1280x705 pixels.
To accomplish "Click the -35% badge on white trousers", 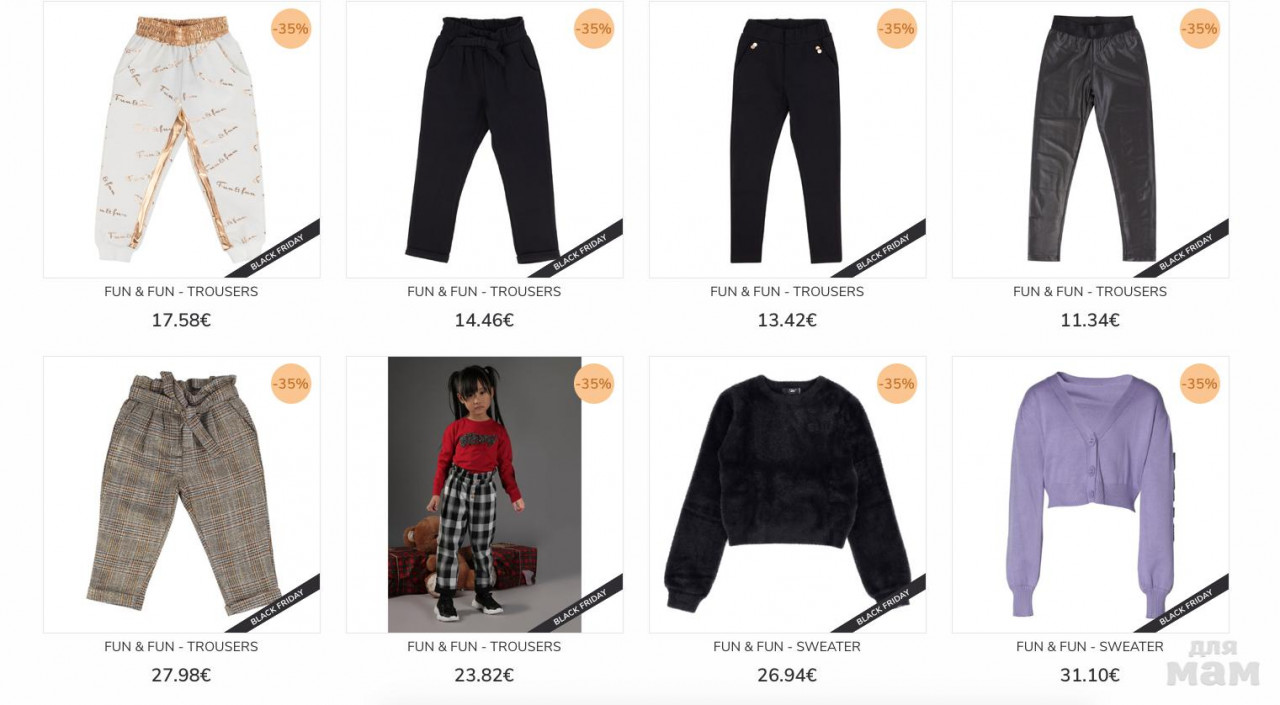I will coord(291,29).
